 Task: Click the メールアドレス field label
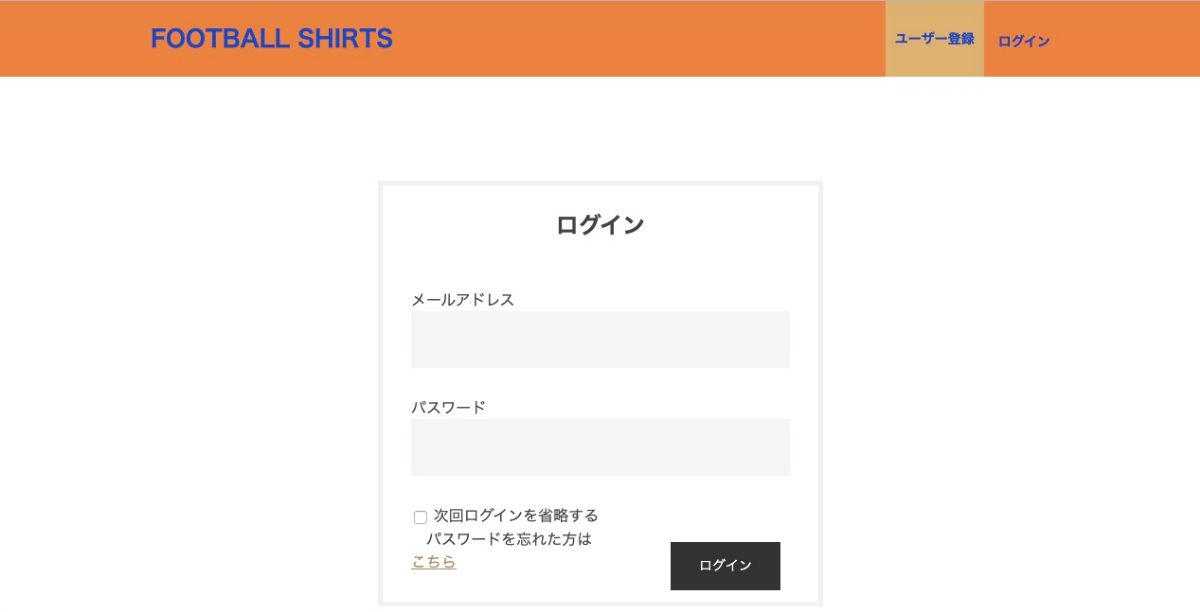(x=463, y=299)
